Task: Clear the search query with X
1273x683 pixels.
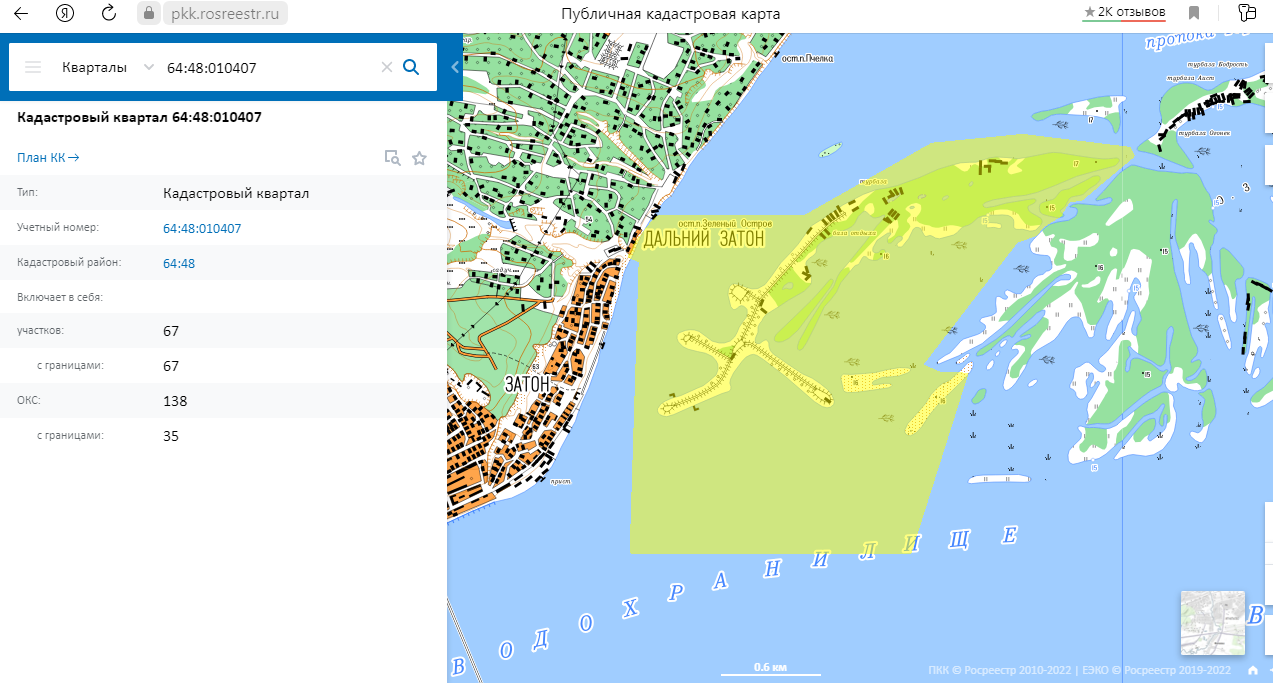Action: pos(386,67)
